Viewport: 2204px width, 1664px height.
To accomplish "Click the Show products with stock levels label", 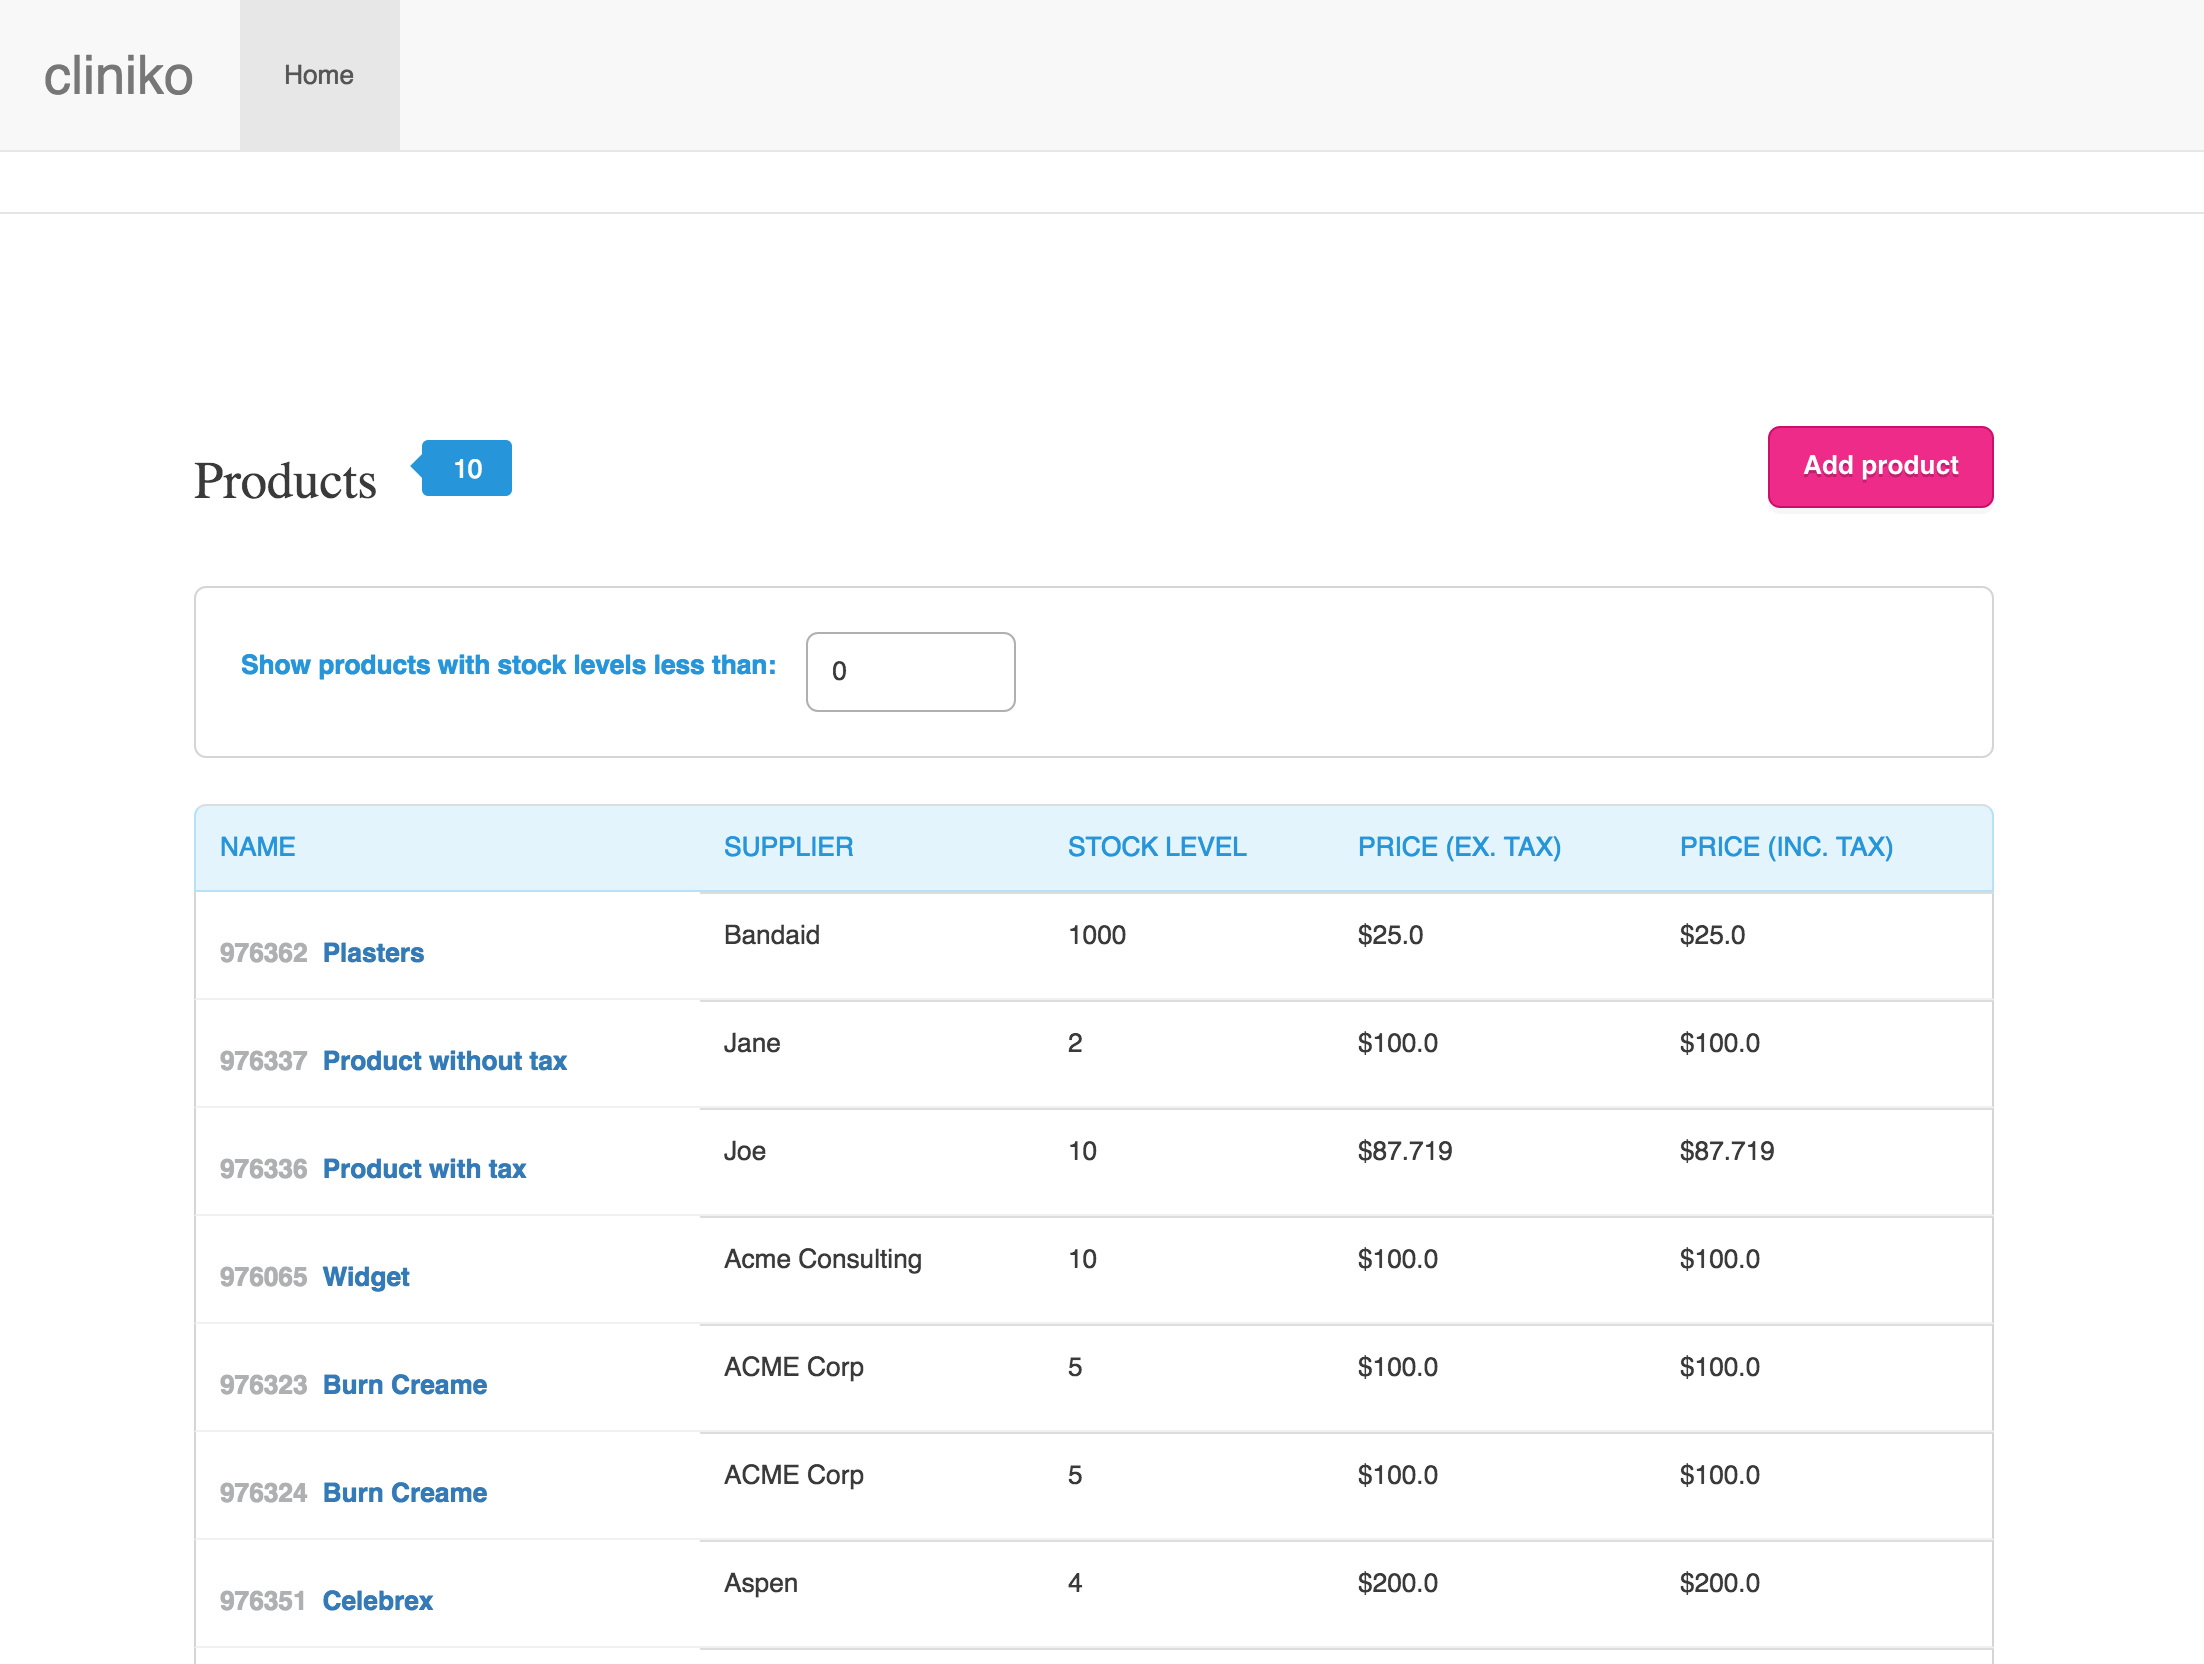I will [508, 665].
